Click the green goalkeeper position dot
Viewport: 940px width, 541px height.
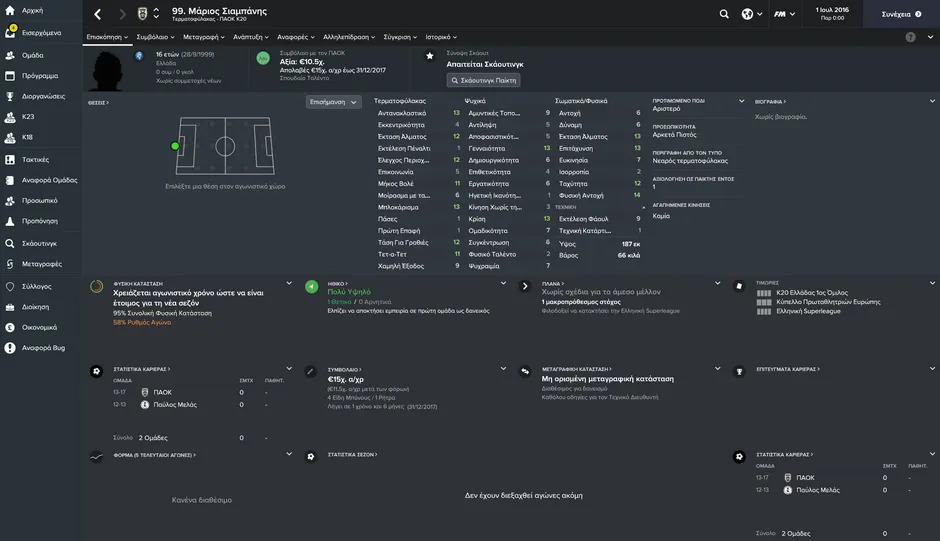tap(175, 146)
